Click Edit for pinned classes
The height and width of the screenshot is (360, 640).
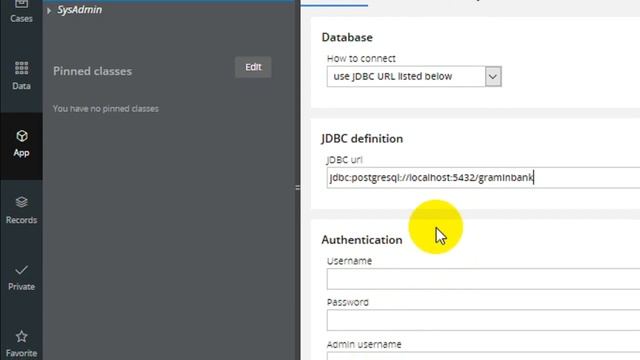pyautogui.click(x=253, y=67)
